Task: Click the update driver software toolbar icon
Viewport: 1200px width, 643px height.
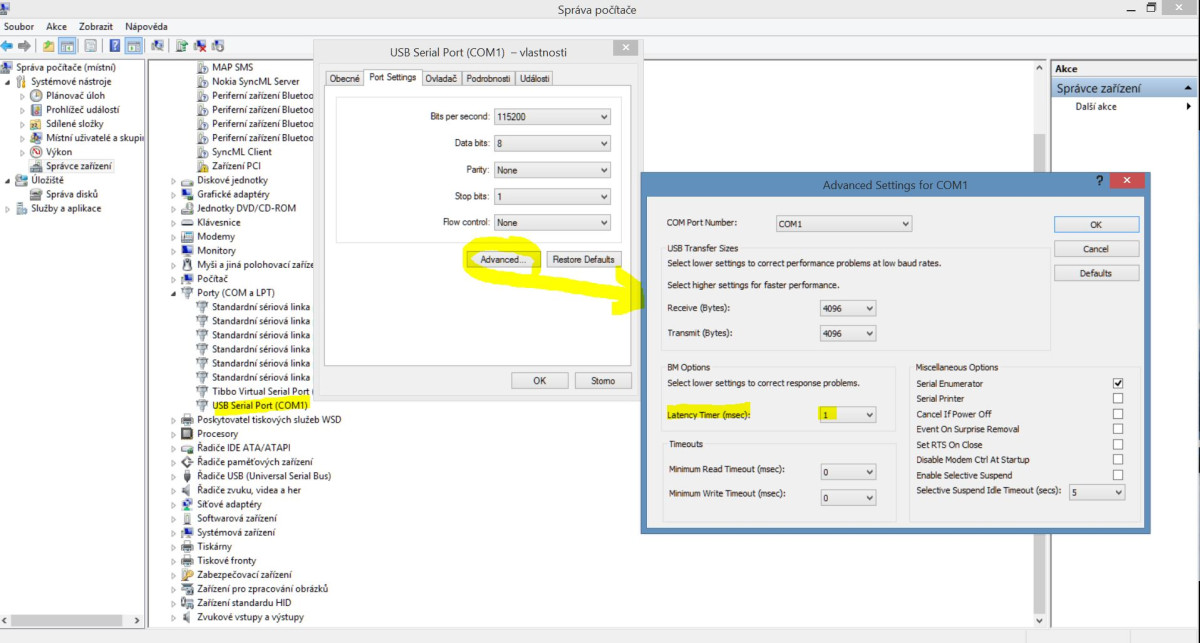Action: click(x=181, y=46)
